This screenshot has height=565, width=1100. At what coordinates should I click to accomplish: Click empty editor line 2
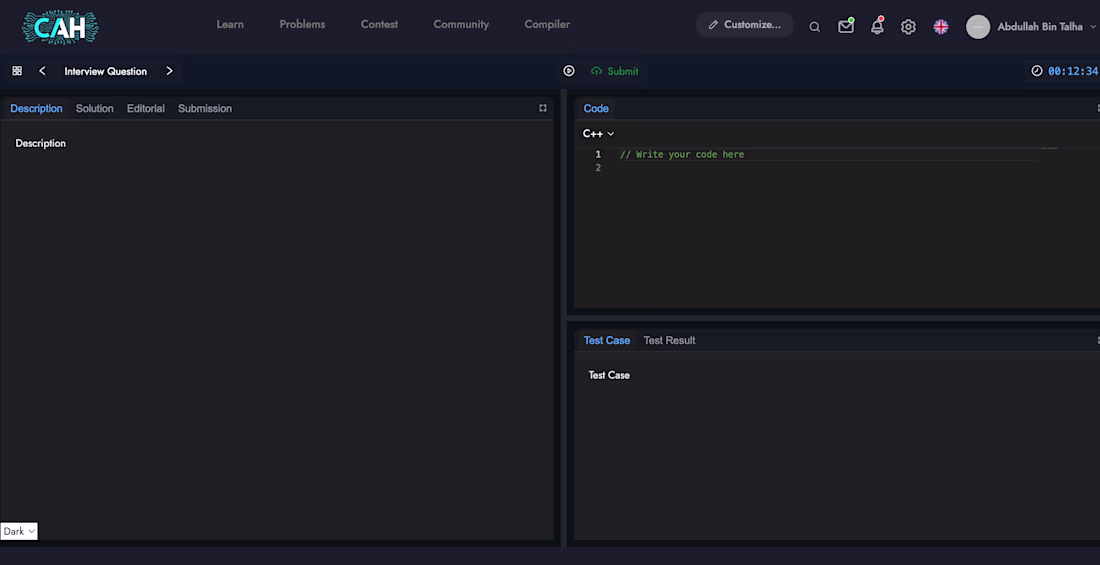pyautogui.click(x=828, y=168)
